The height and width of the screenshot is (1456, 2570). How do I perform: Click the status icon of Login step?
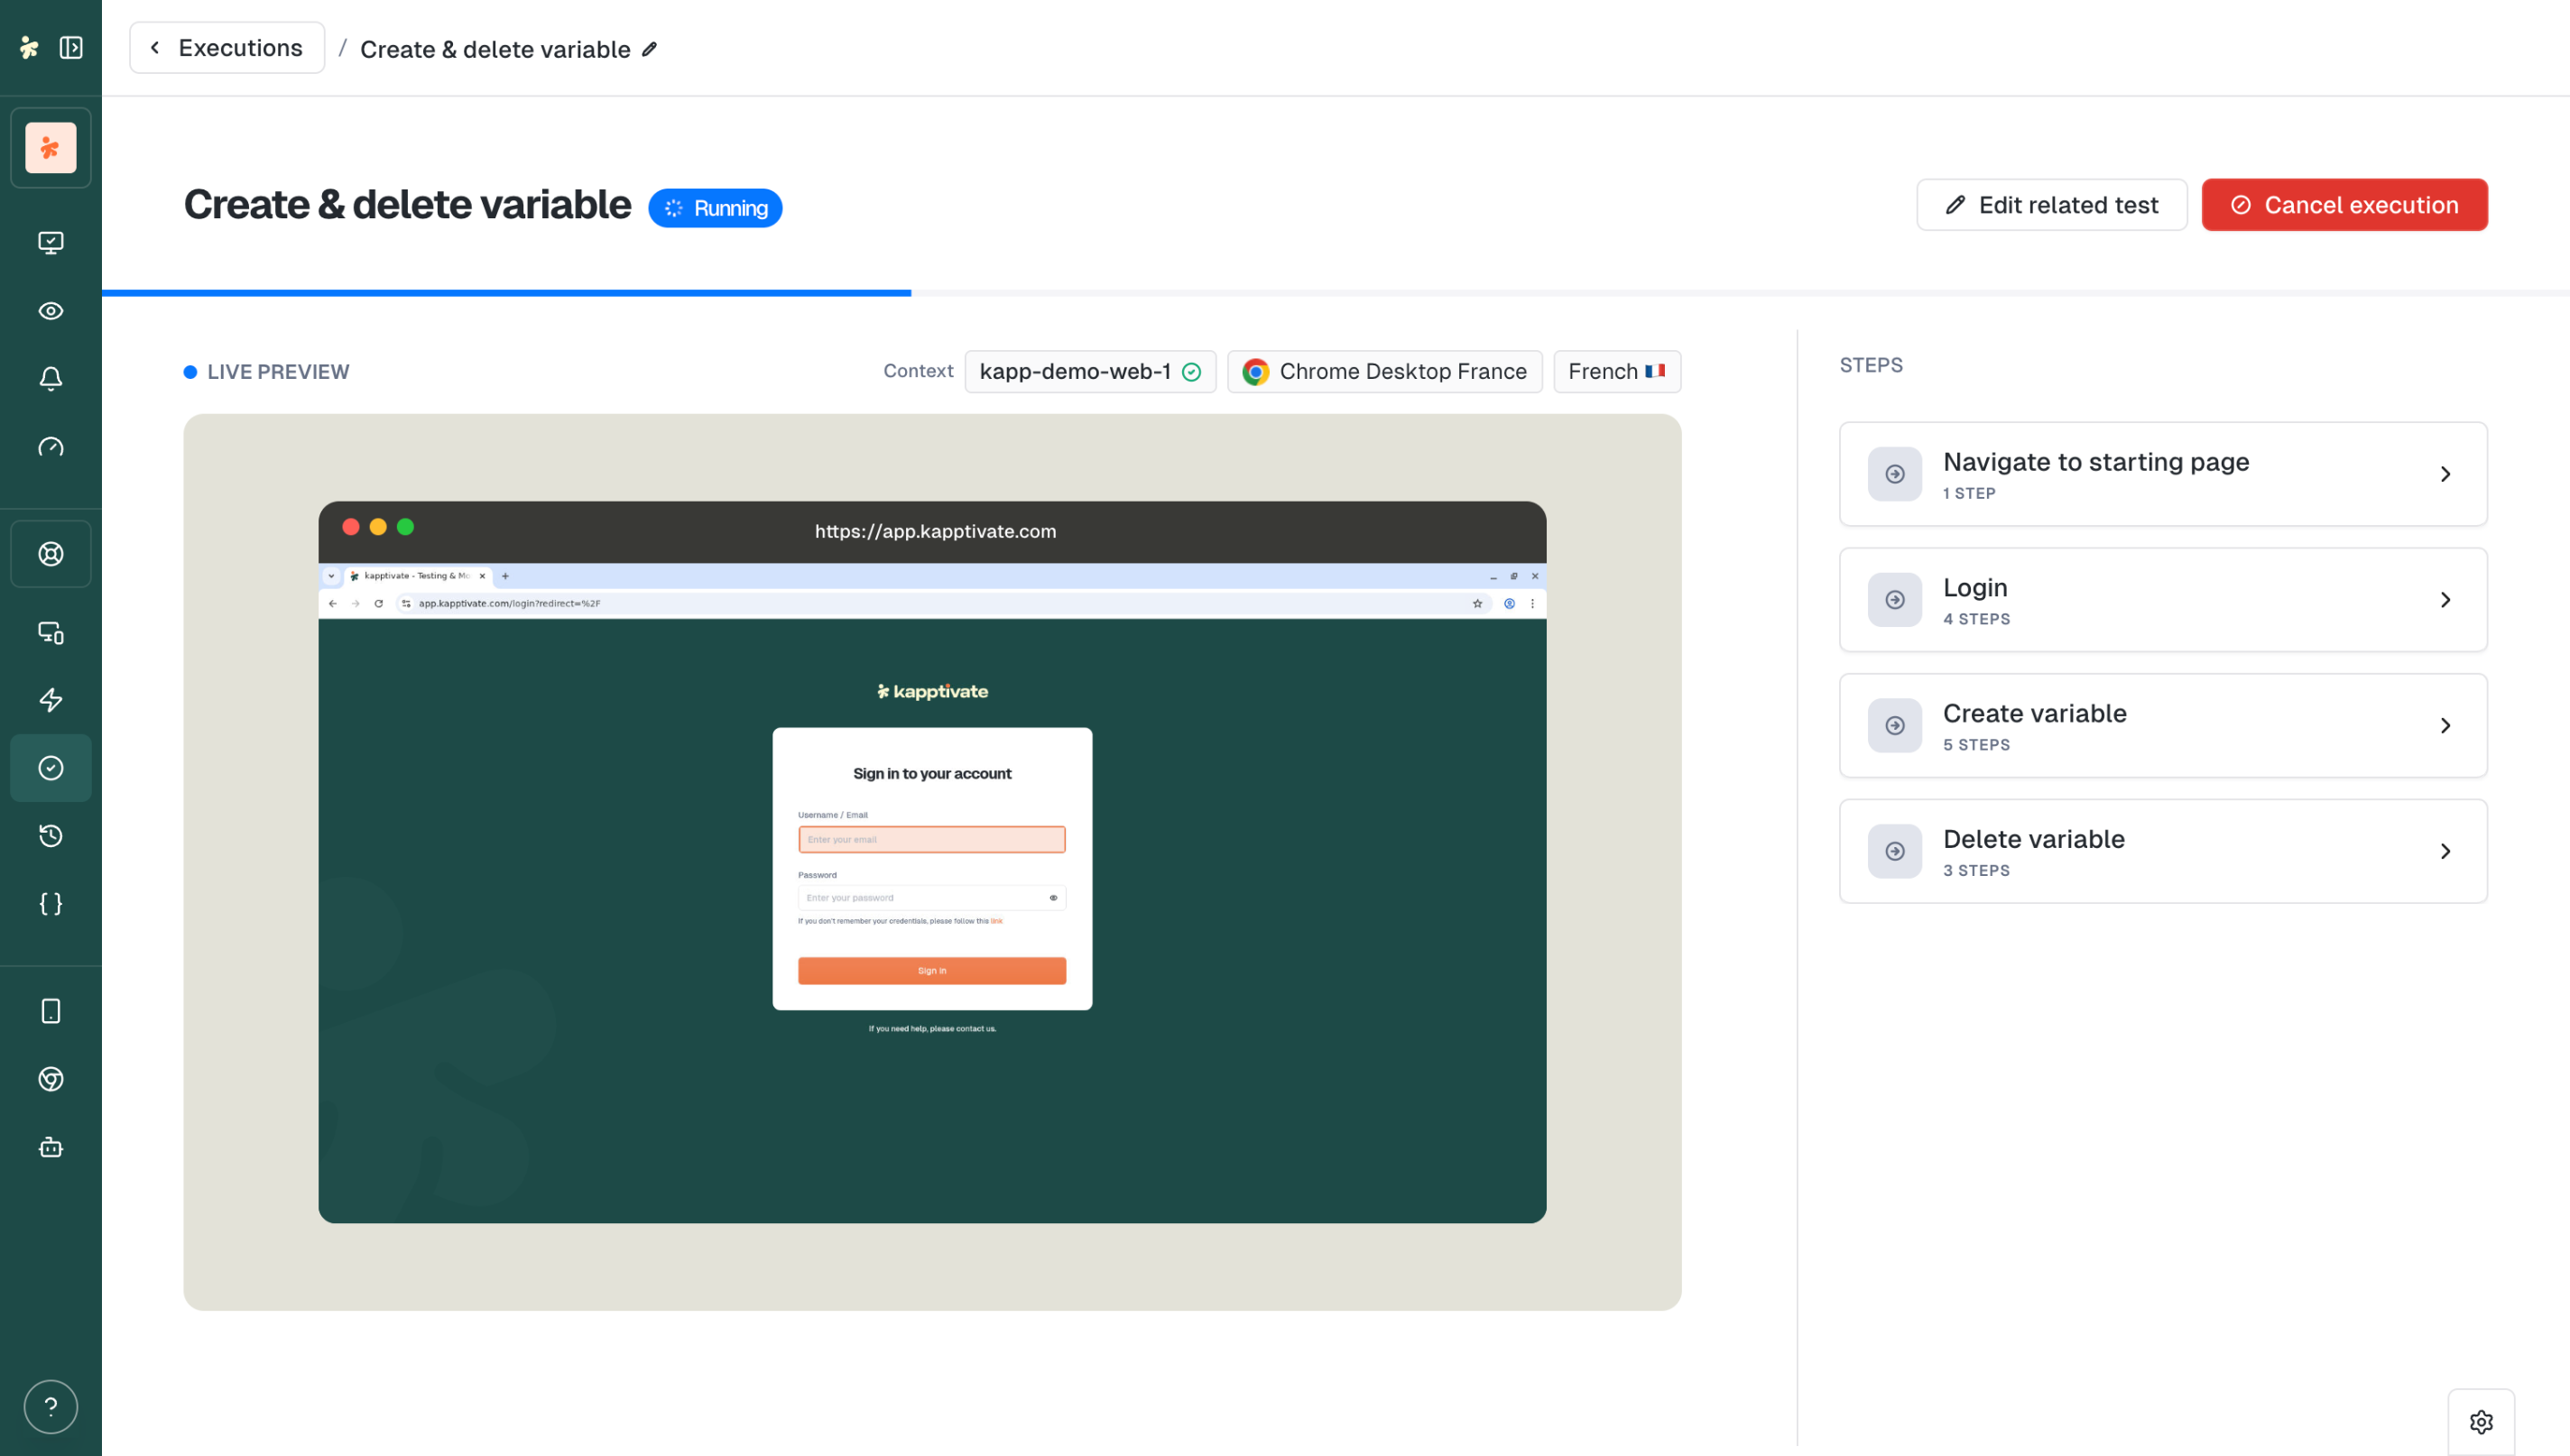[x=1894, y=600]
